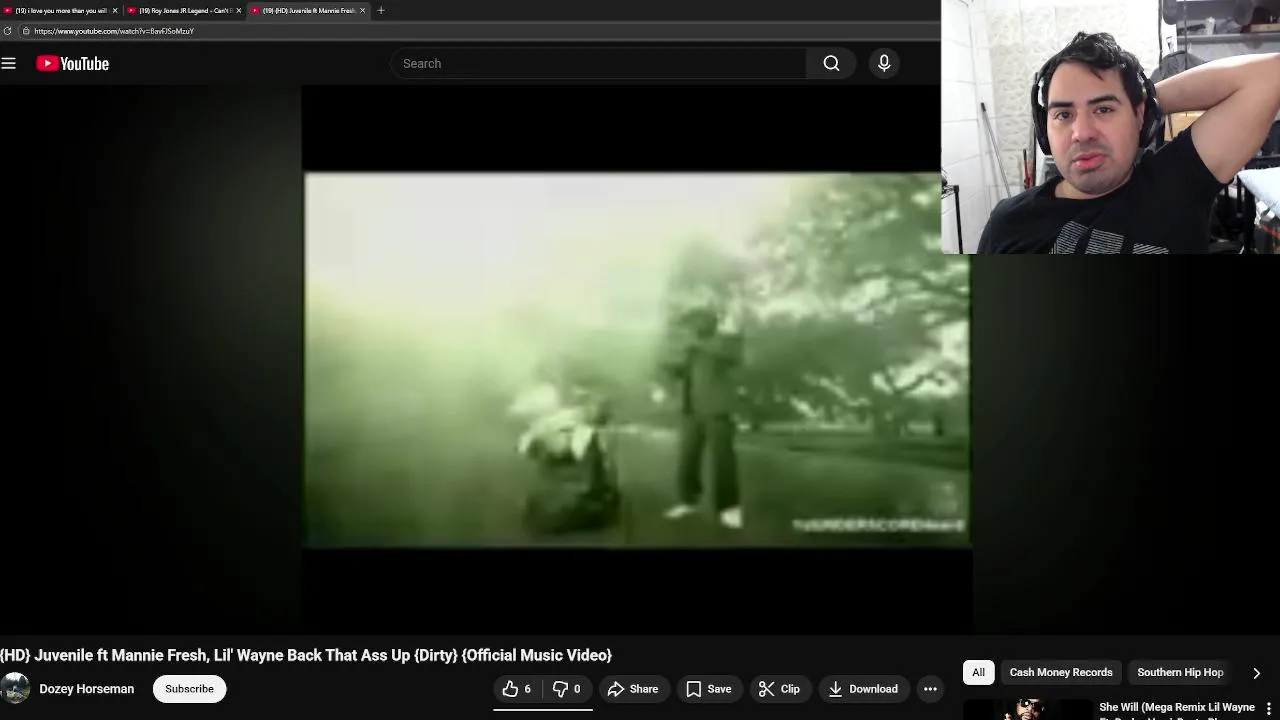Dislike the video with thumbs-down button
1280x720 pixels.
(x=567, y=689)
